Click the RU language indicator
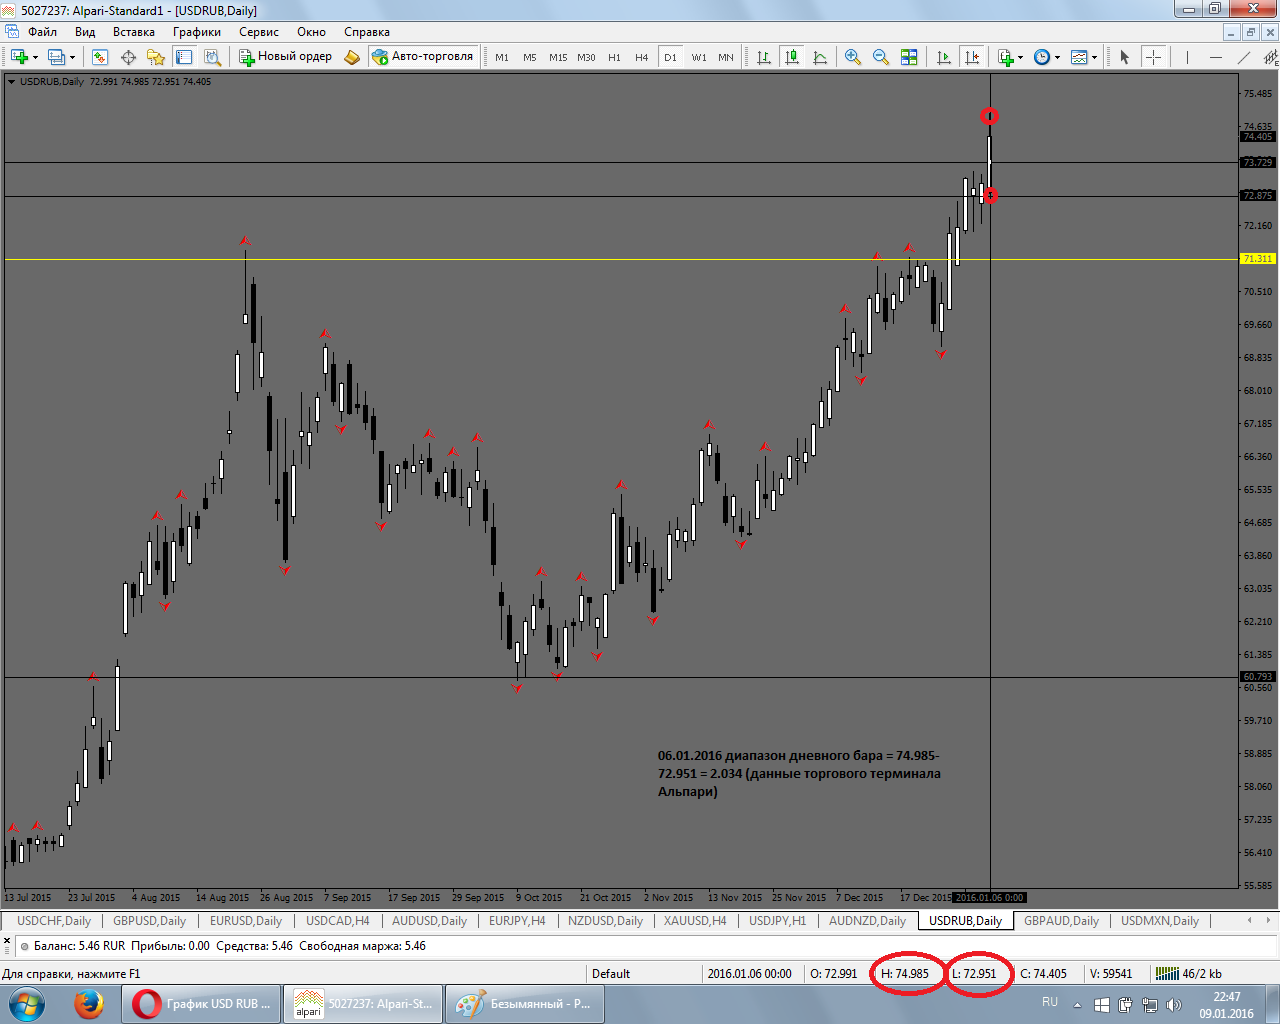Image resolution: width=1280 pixels, height=1024 pixels. click(x=1050, y=1002)
